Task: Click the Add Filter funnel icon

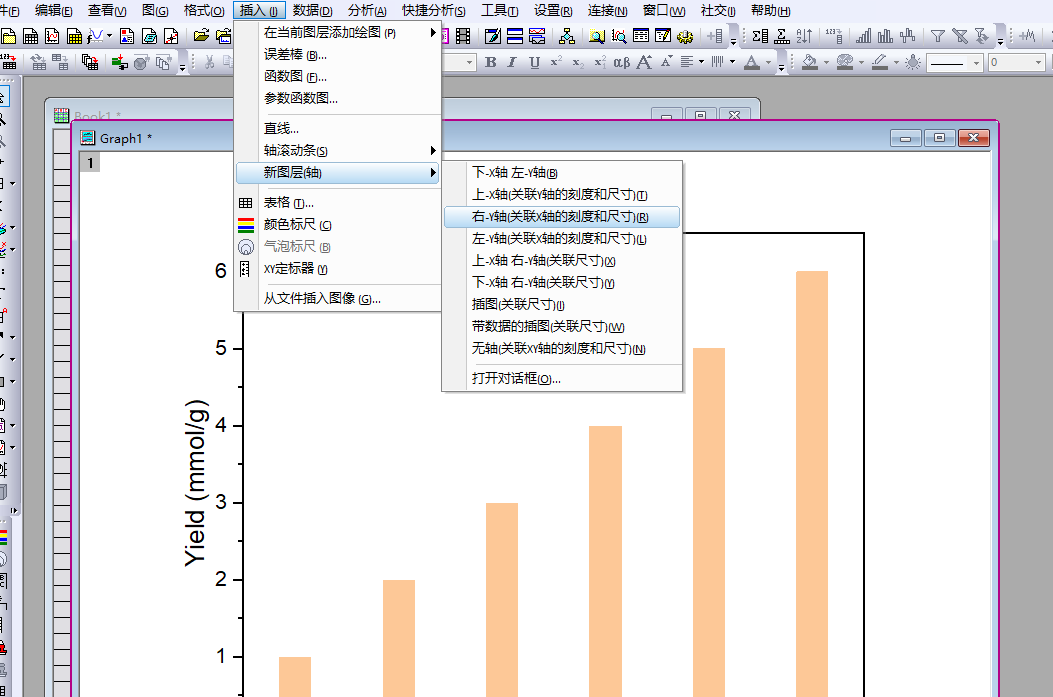Action: (x=937, y=36)
